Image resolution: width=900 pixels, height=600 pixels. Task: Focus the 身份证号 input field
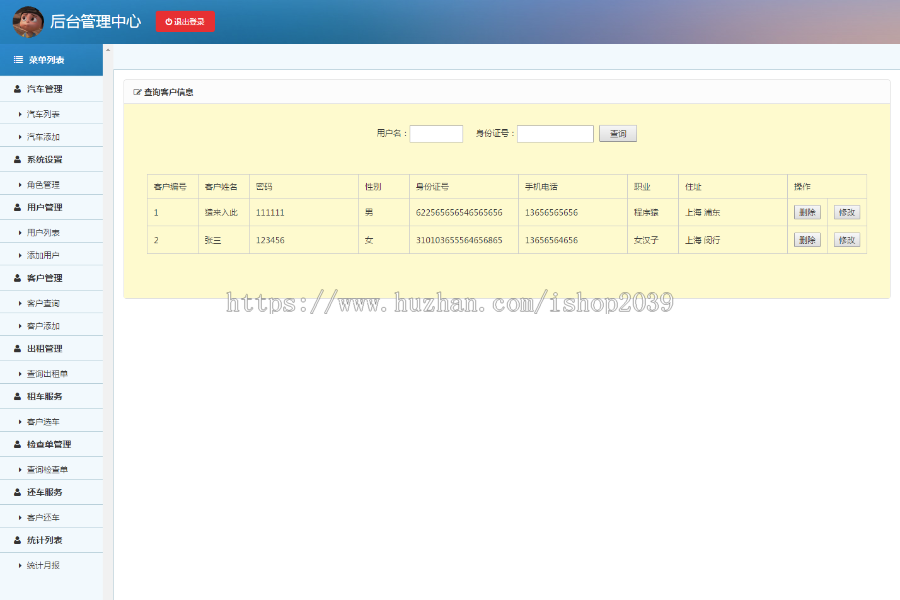click(x=555, y=134)
